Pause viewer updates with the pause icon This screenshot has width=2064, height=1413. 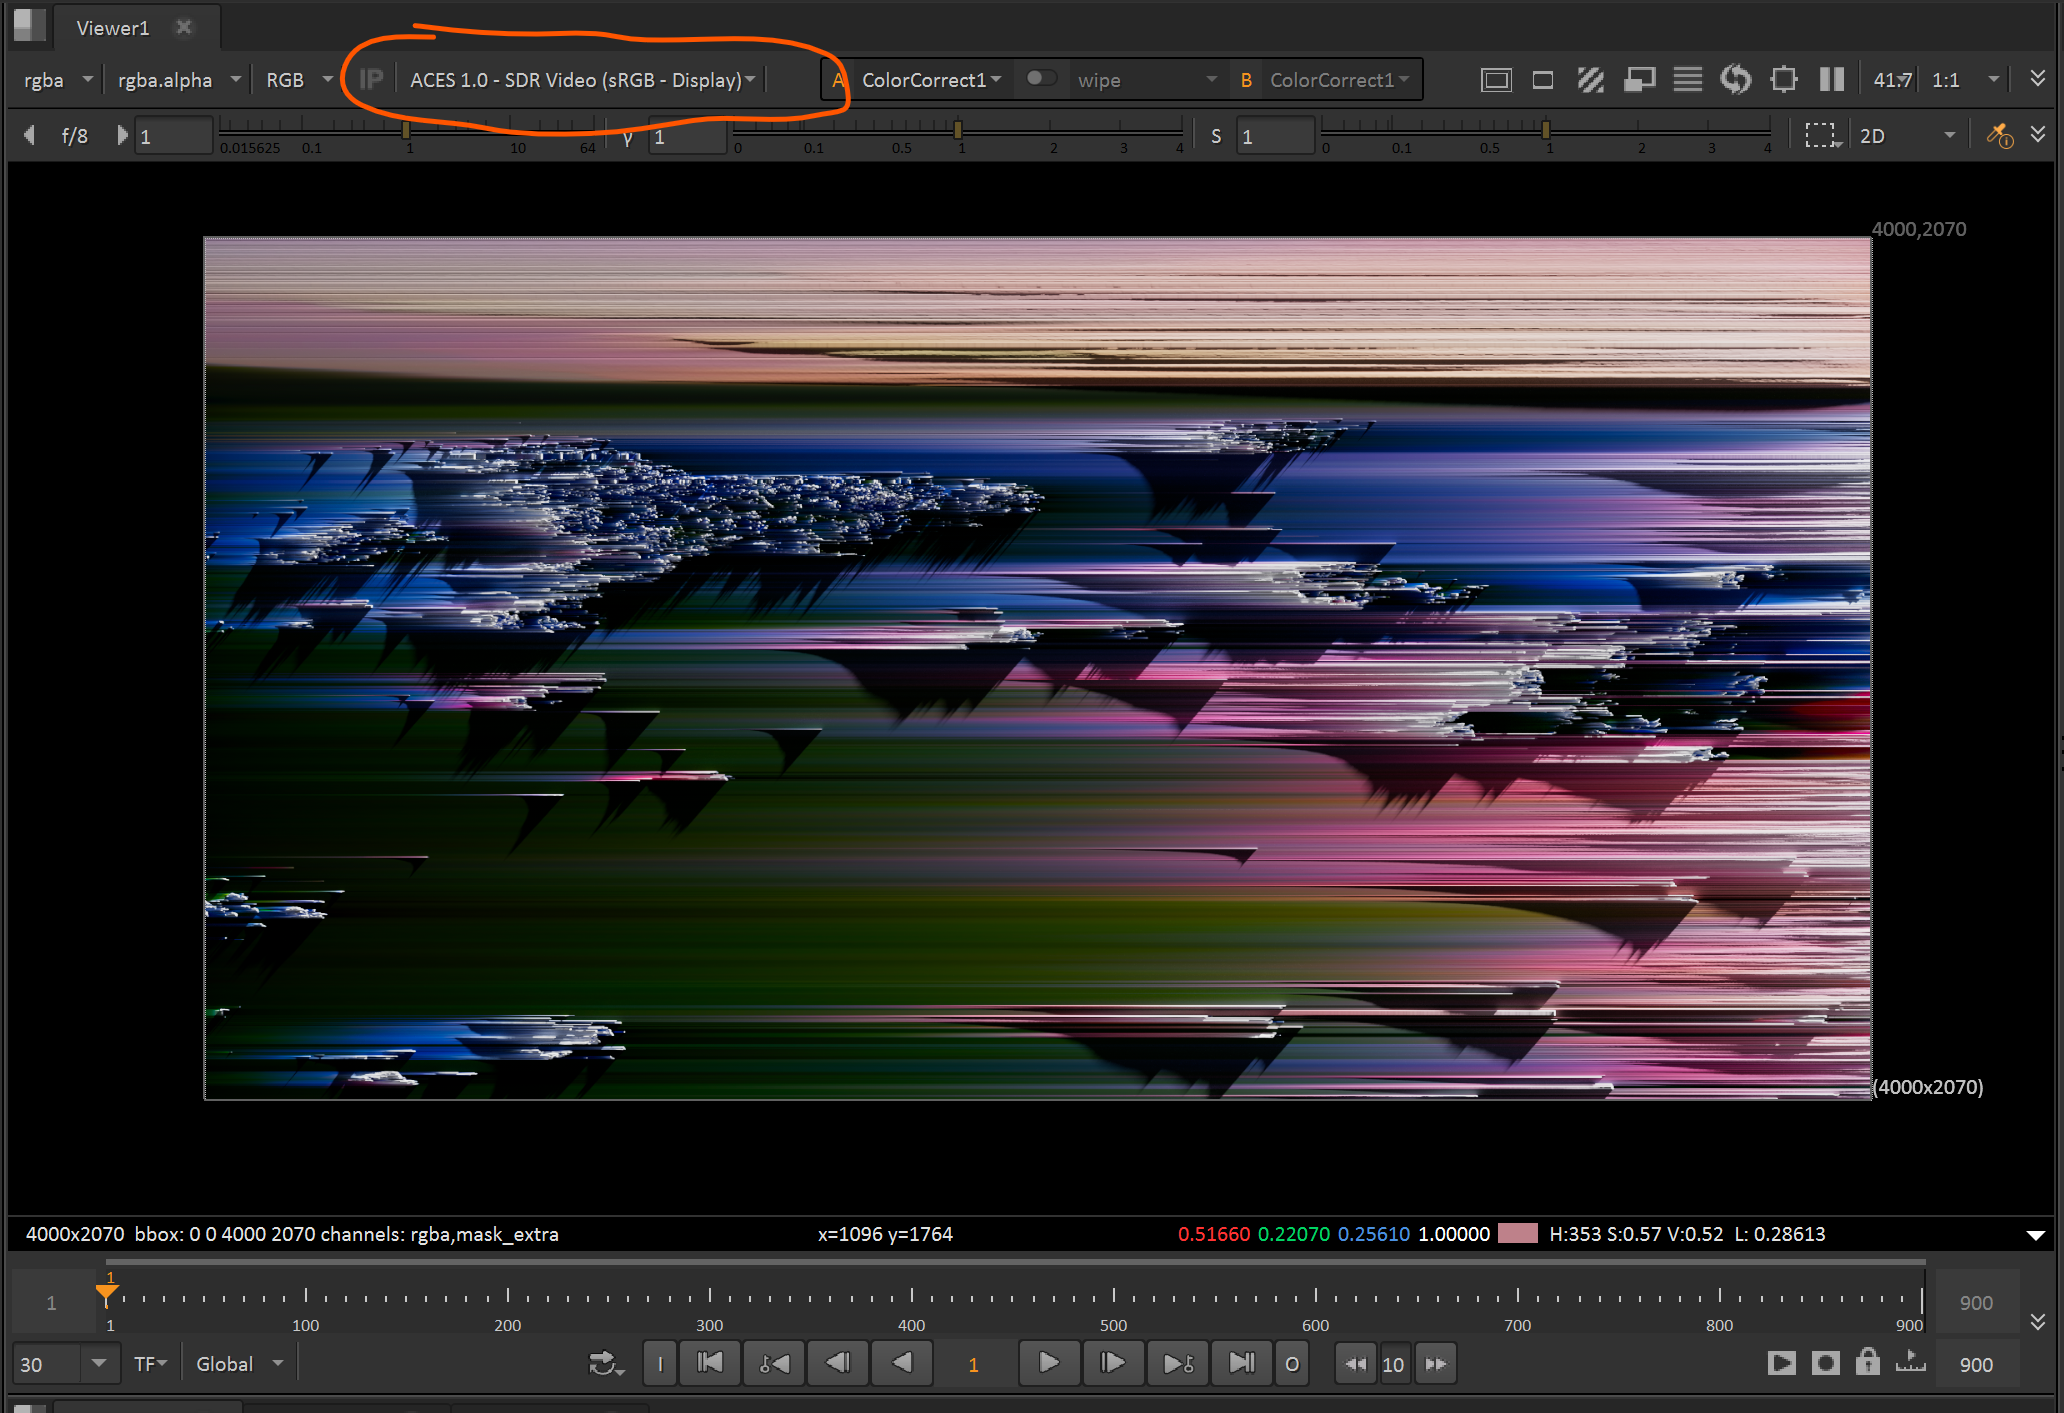click(x=1831, y=79)
